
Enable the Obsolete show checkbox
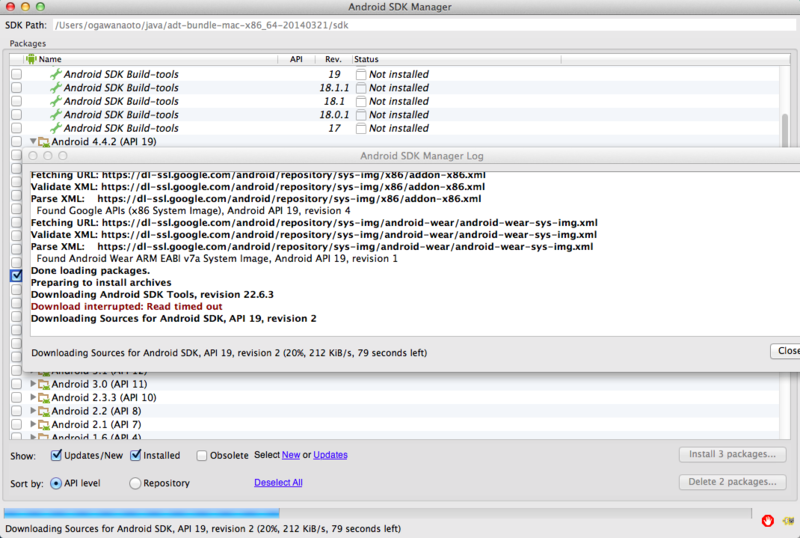click(x=202, y=455)
